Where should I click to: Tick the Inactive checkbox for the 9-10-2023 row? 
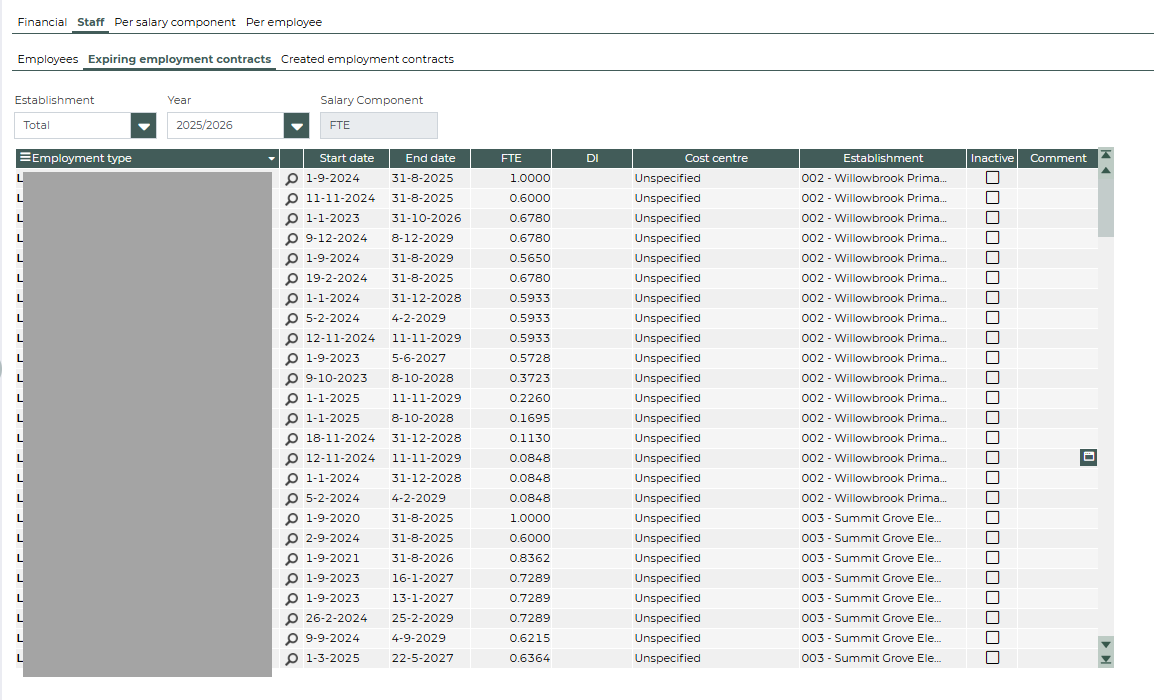tap(992, 378)
